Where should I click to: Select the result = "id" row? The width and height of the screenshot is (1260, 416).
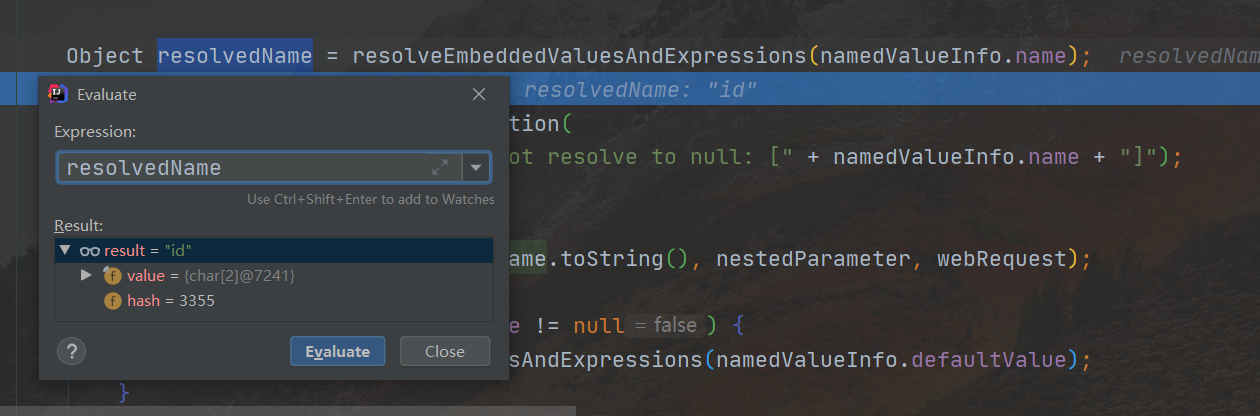tap(274, 250)
